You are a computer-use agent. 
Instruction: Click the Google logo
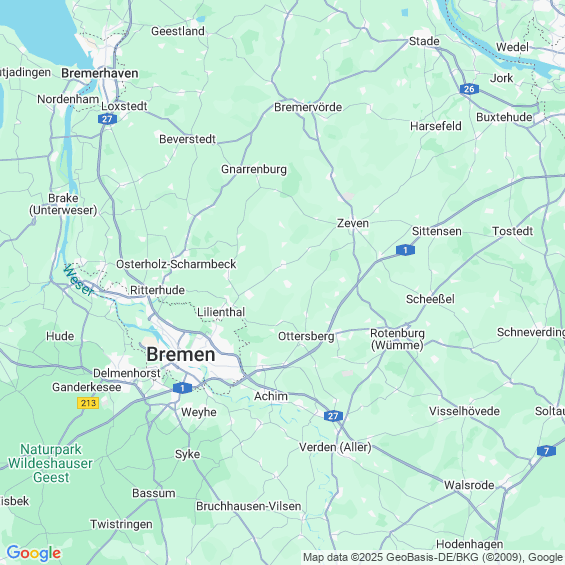click(x=34, y=553)
